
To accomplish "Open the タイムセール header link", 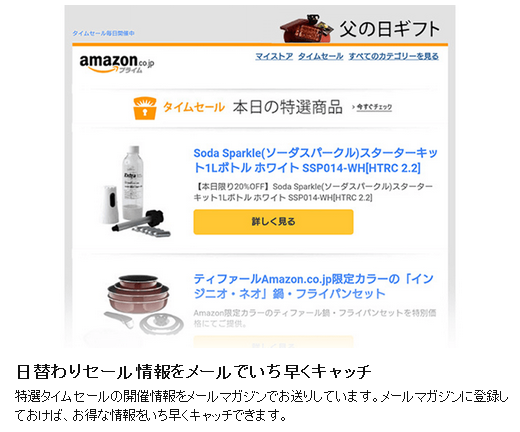I will point(321,56).
